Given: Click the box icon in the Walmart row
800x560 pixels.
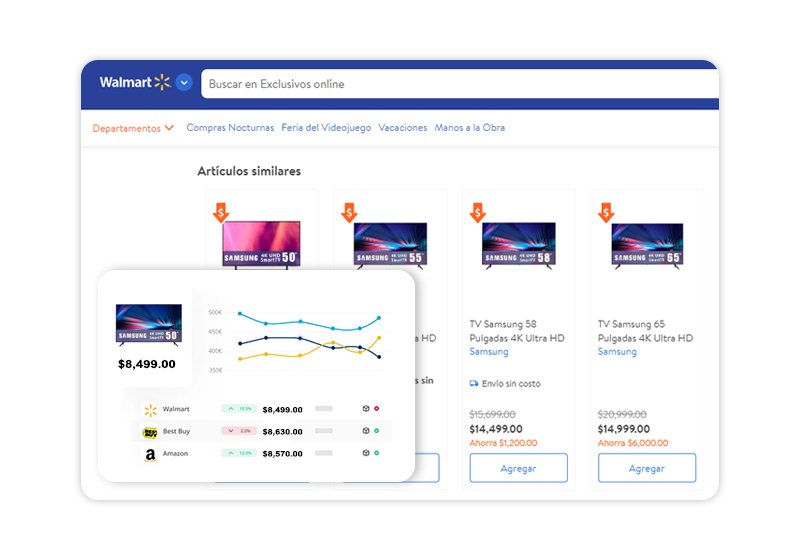Looking at the screenshot, I should tap(366, 409).
